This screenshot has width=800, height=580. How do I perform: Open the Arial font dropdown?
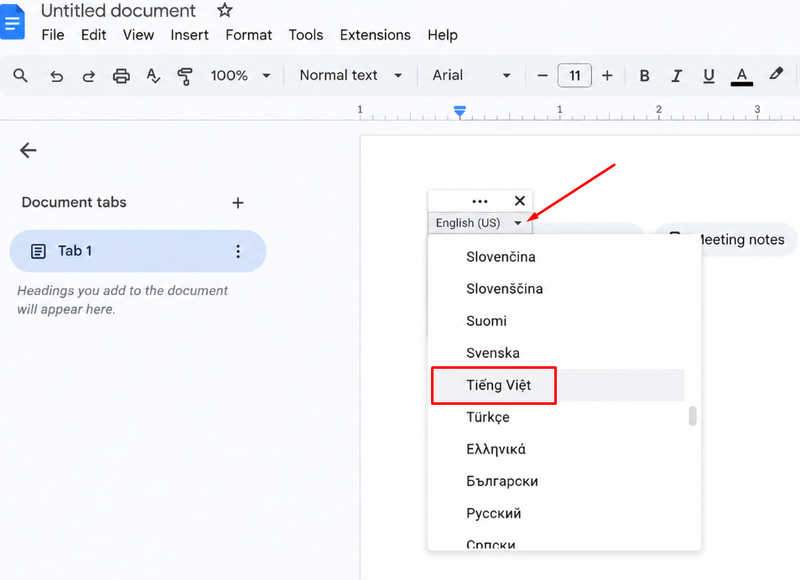coord(471,75)
